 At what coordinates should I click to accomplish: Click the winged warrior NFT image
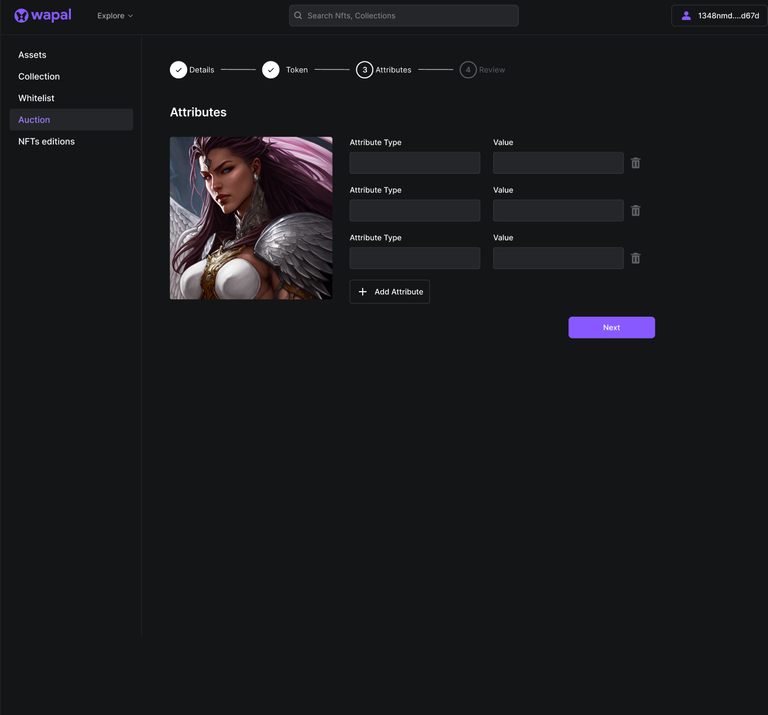(x=251, y=218)
